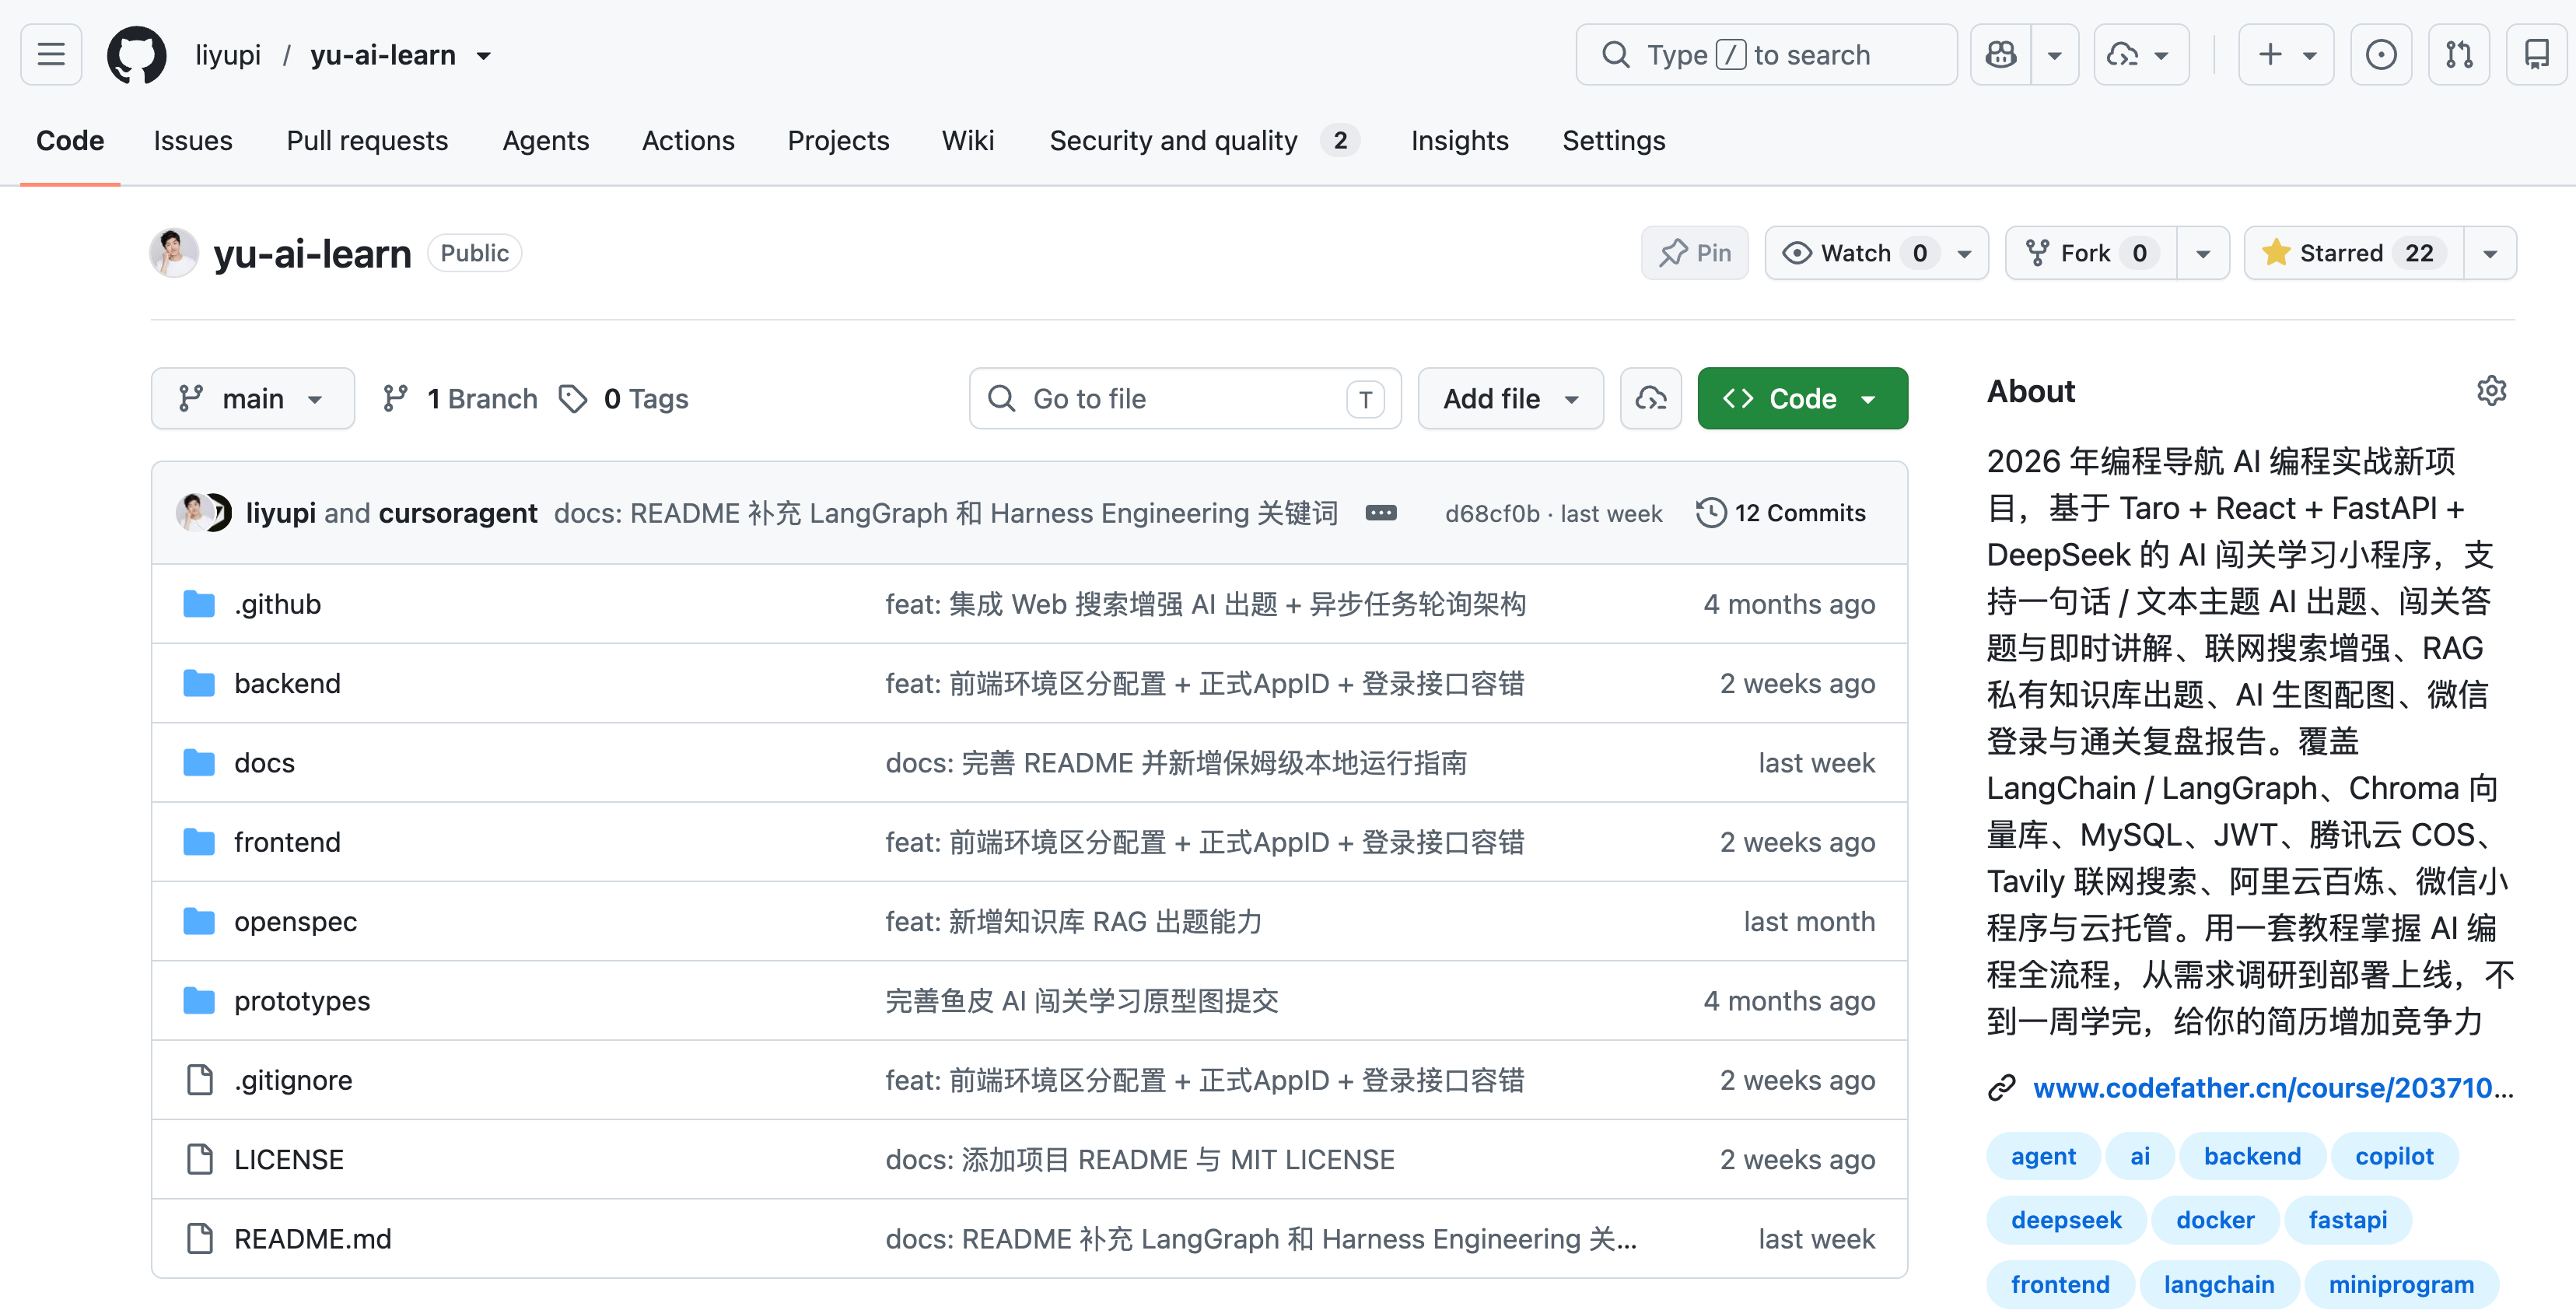Open the green Code clone dropdown
The width and height of the screenshot is (2576, 1310).
click(x=1802, y=399)
